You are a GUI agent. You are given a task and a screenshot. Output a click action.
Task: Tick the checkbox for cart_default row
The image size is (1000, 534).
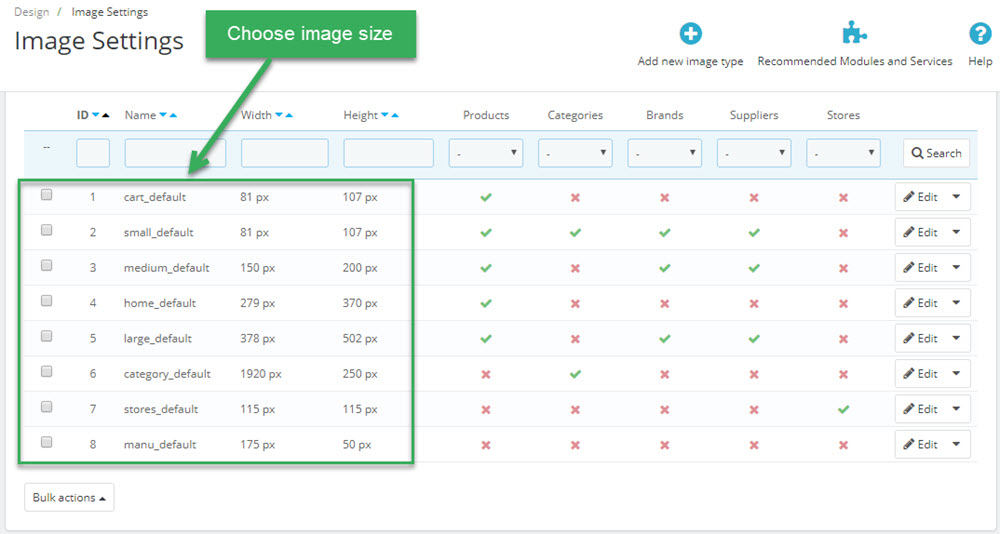[47, 195]
